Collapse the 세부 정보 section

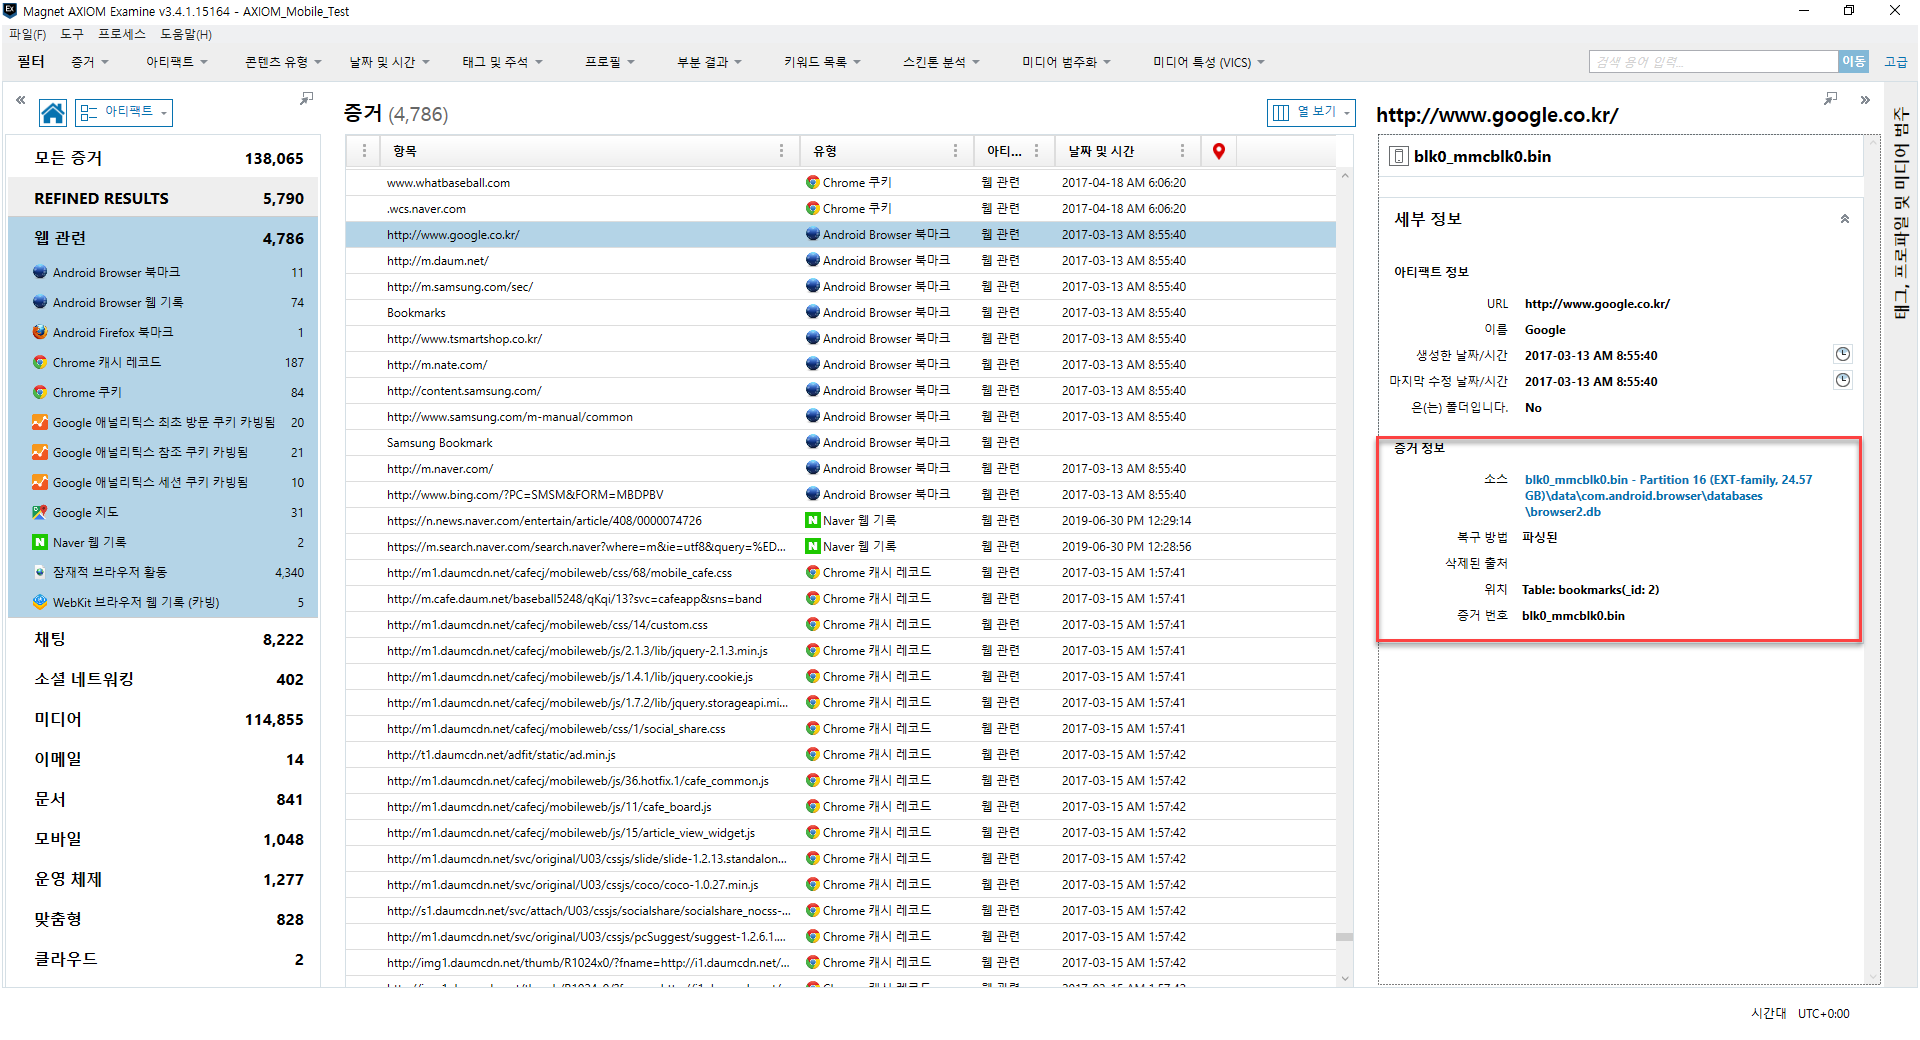pyautogui.click(x=1844, y=219)
